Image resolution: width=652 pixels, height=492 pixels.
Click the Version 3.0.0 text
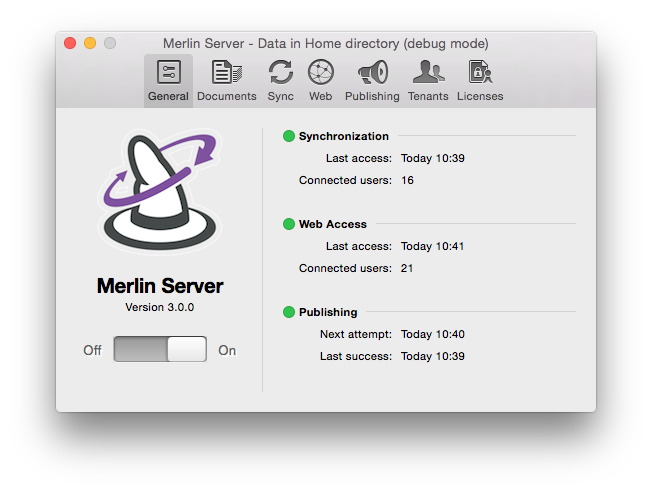tap(160, 307)
